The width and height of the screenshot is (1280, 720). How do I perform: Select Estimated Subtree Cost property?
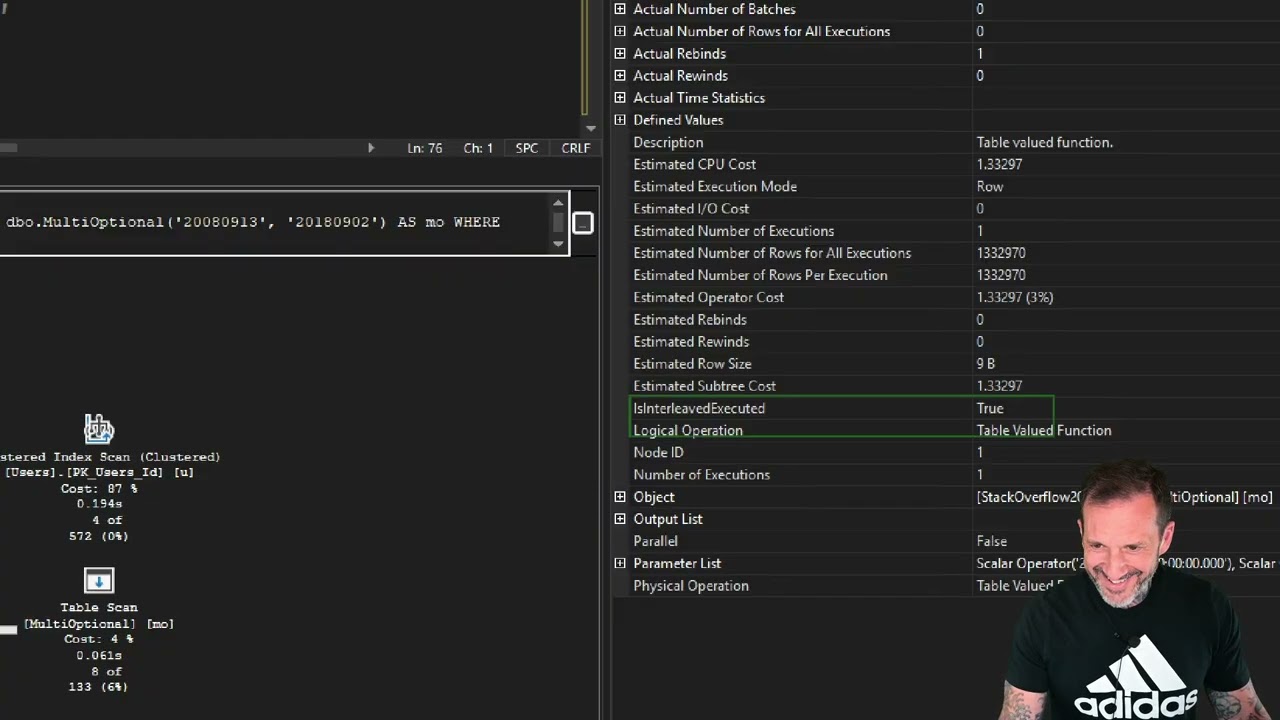point(704,386)
